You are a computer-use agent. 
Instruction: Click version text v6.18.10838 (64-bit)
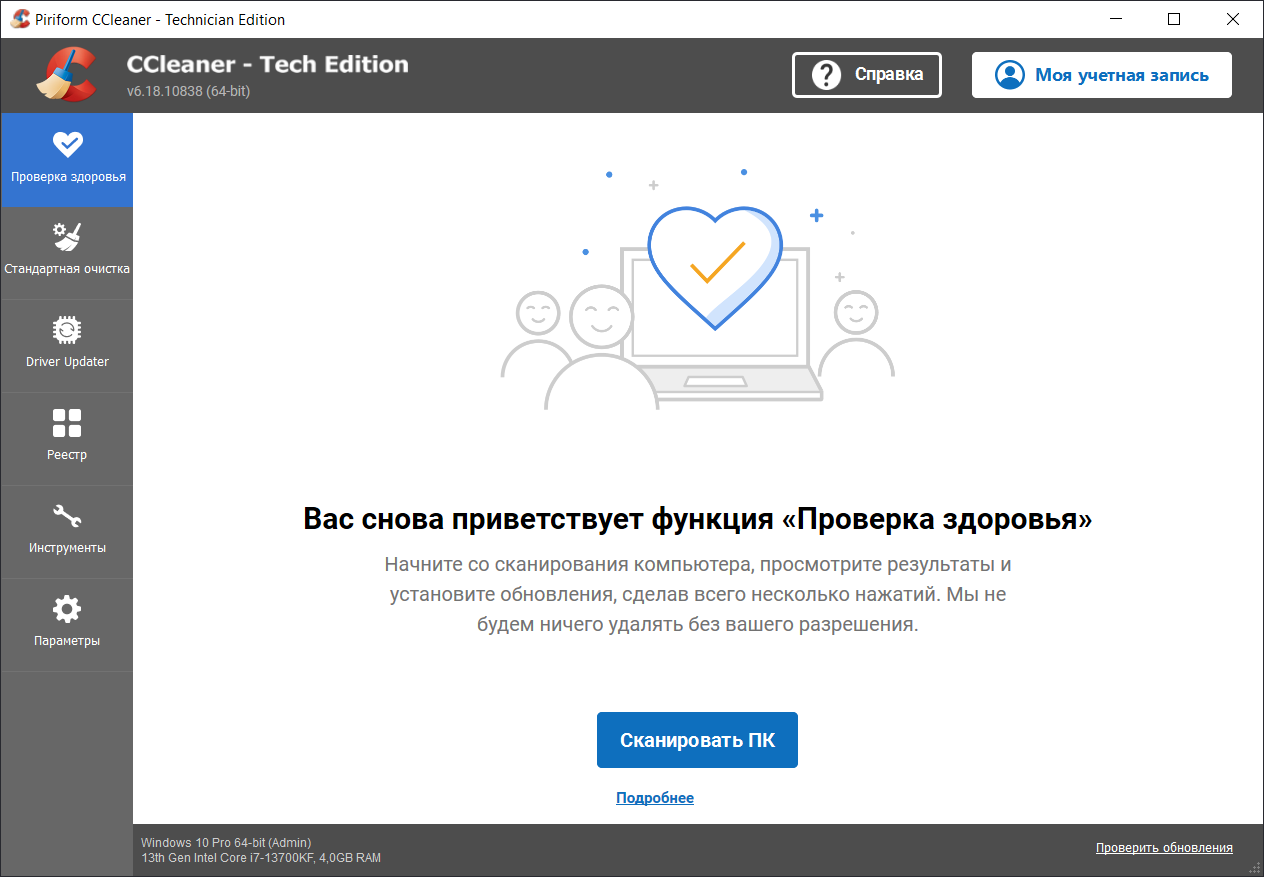pos(188,91)
